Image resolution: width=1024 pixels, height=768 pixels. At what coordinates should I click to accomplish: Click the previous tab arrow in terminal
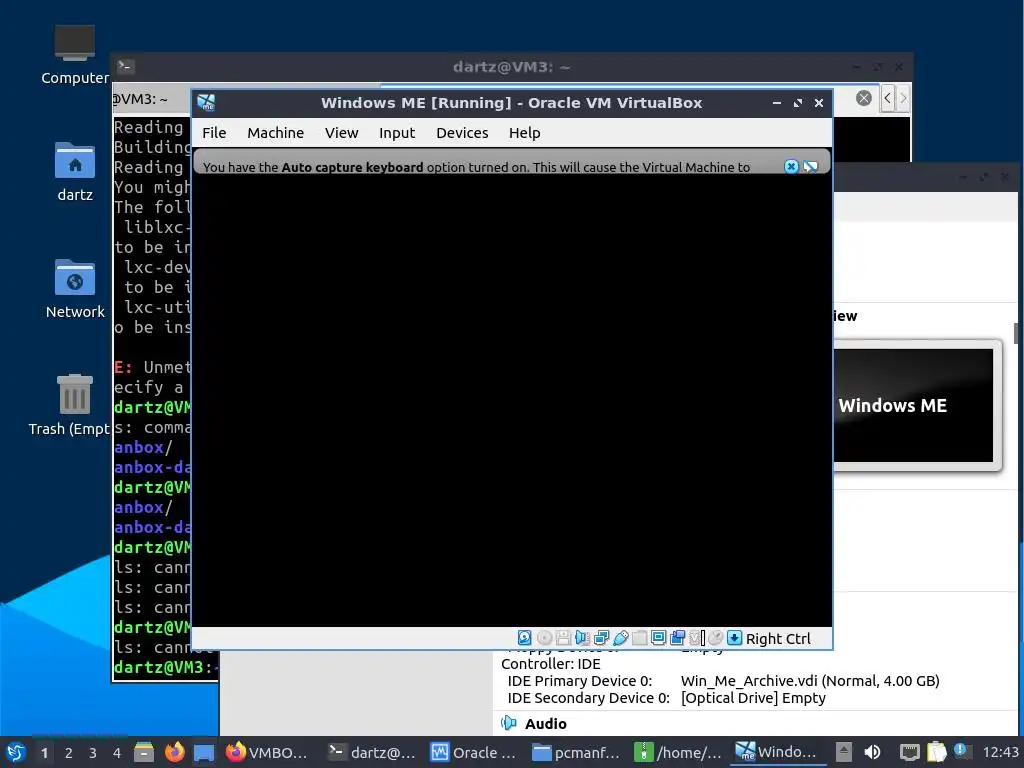pos(887,98)
